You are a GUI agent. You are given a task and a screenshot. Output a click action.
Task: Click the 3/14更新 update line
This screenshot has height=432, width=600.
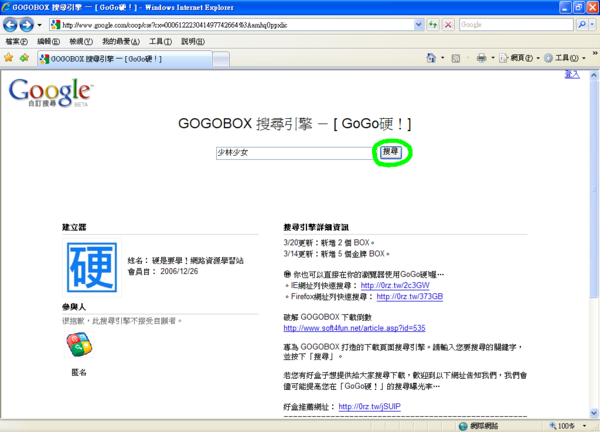[x=336, y=254]
